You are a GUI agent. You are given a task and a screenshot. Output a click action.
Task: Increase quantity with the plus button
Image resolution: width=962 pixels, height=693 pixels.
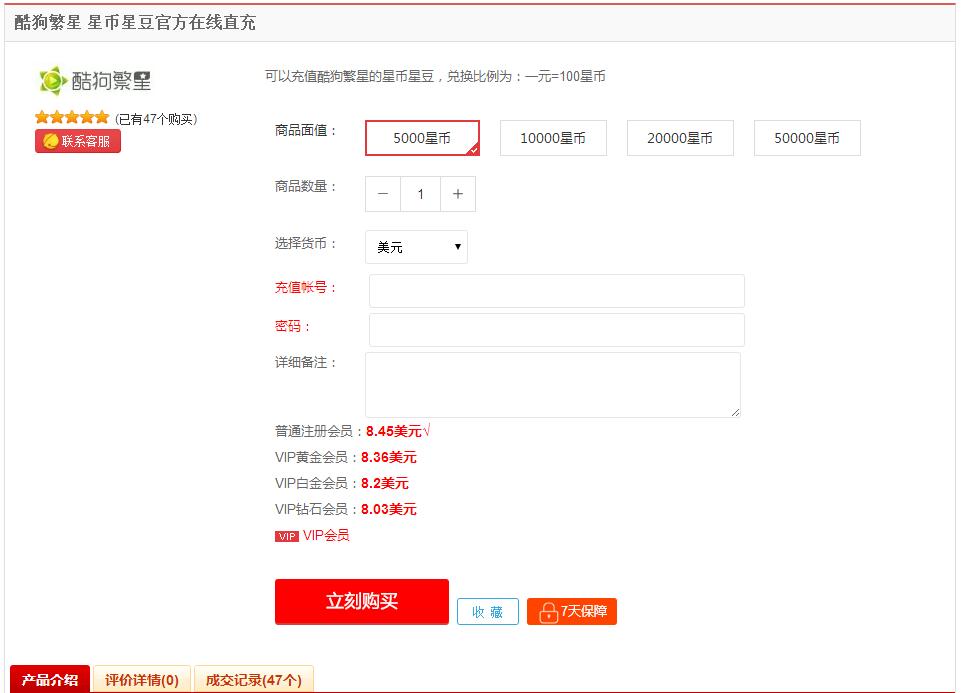458,194
